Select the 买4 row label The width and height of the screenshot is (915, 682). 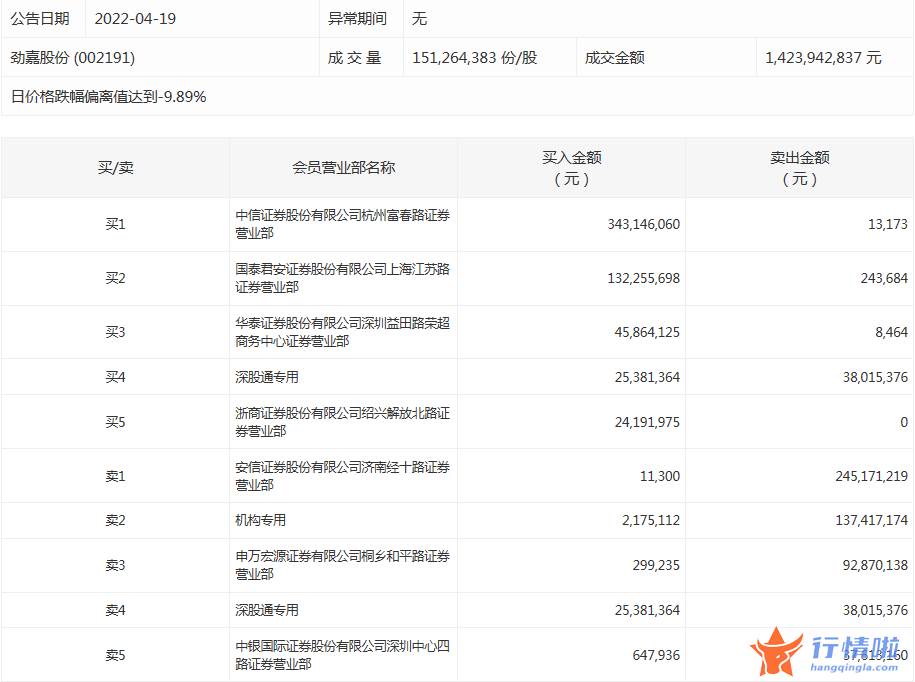pos(116,377)
